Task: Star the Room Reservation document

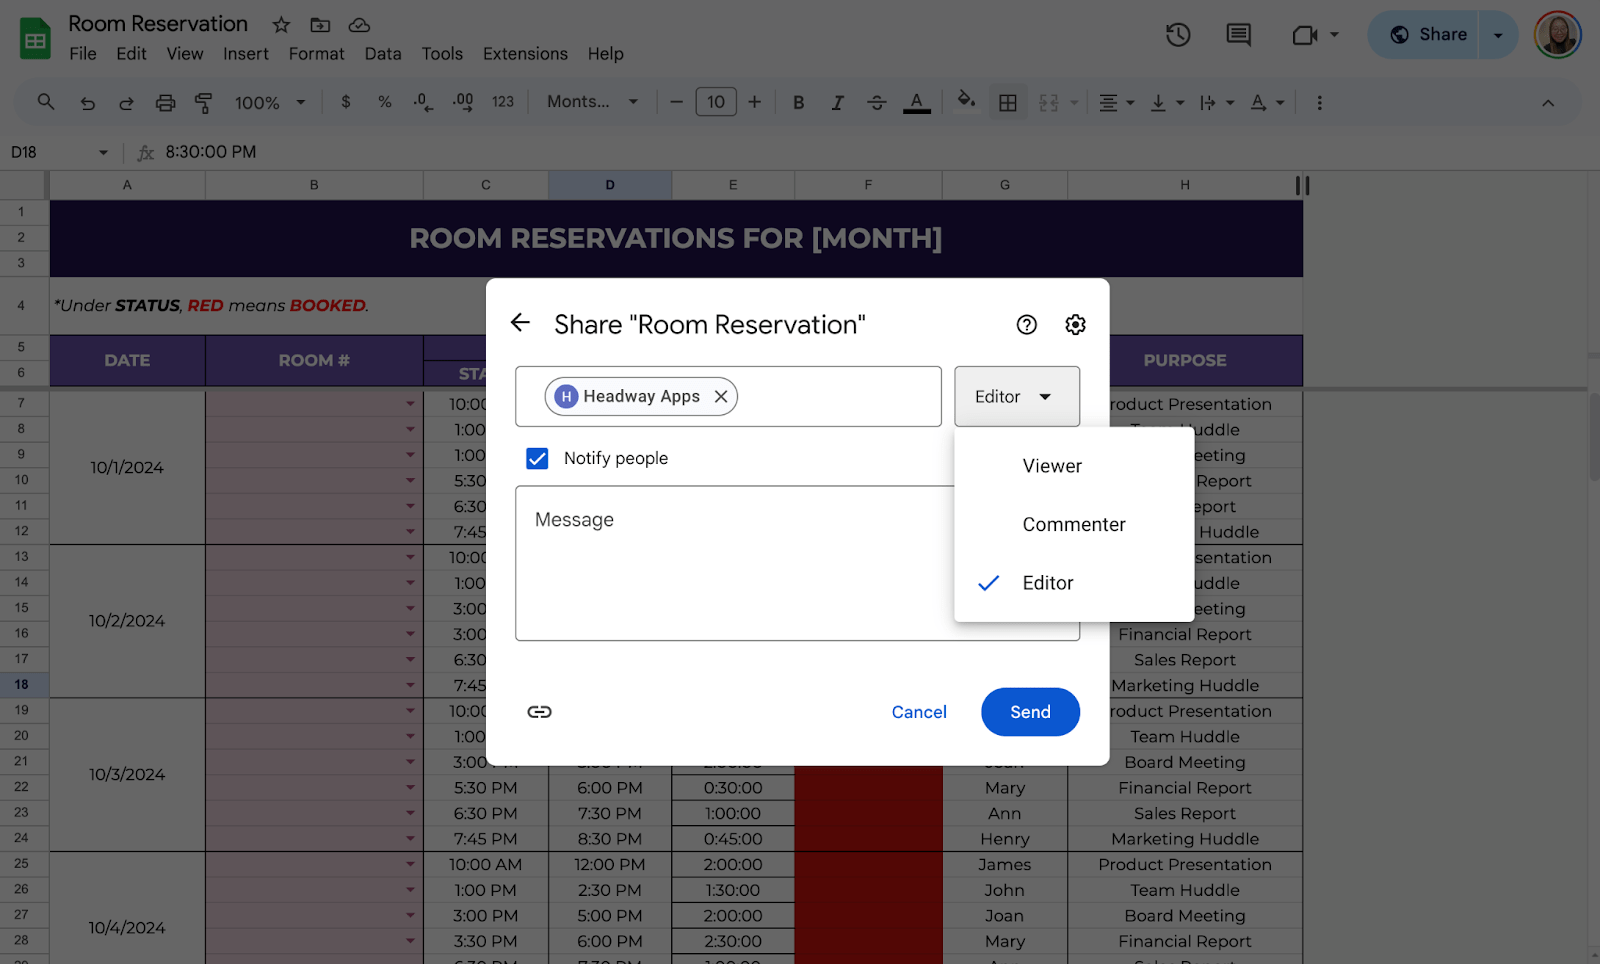Action: tap(282, 24)
